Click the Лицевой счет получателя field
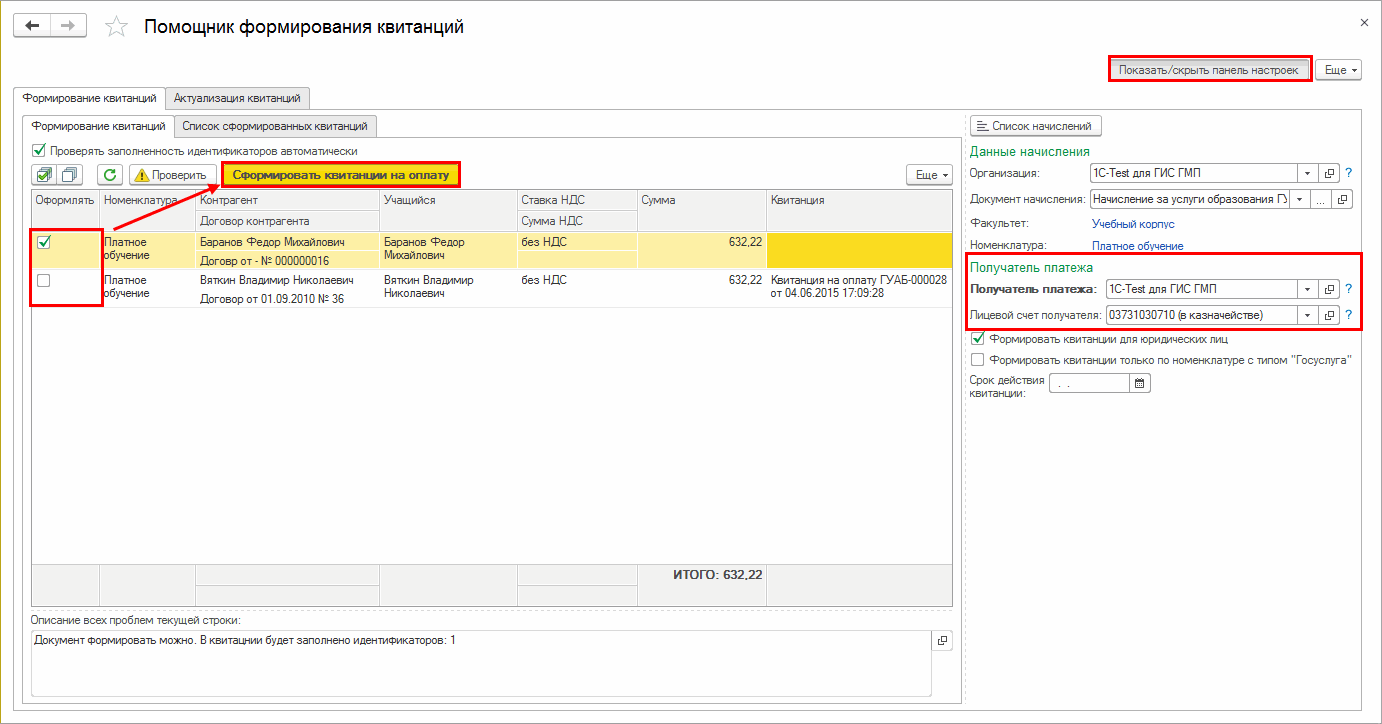The width and height of the screenshot is (1382, 724). [x=1201, y=315]
